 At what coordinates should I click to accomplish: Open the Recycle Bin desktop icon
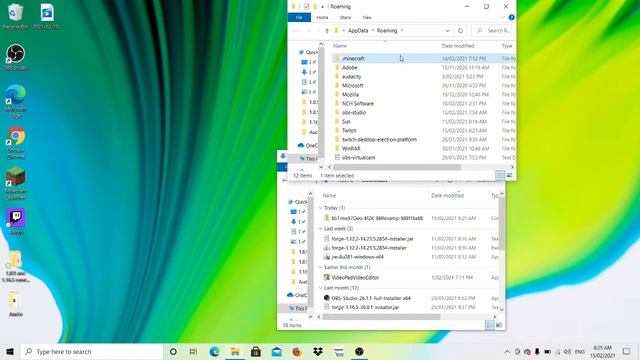click(16, 16)
